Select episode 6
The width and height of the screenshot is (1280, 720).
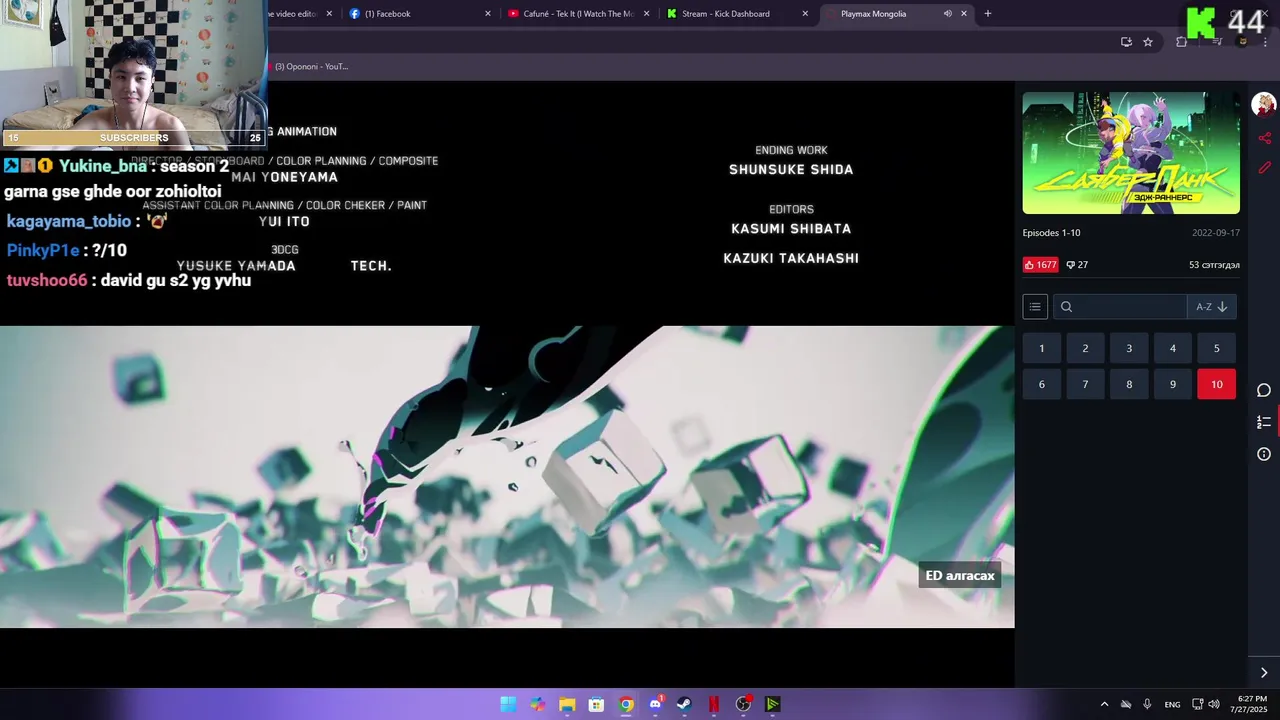click(x=1041, y=384)
